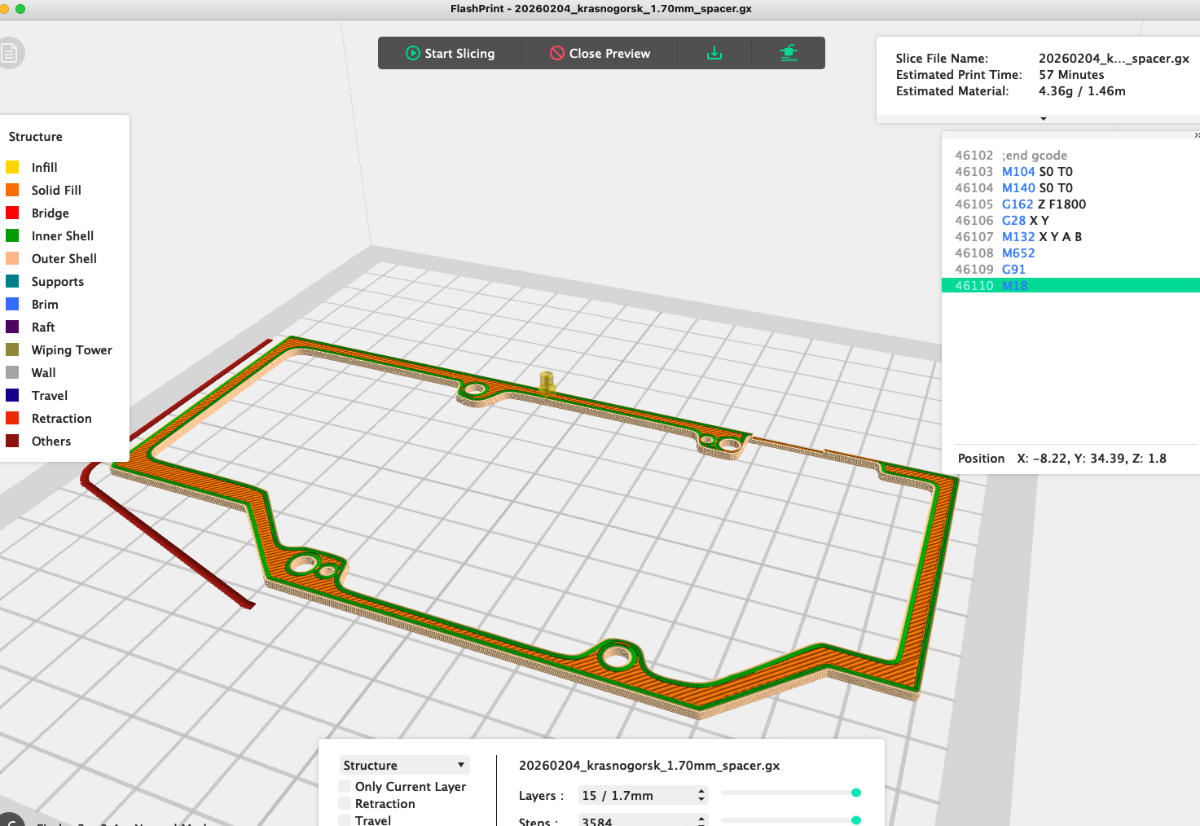Image resolution: width=1200 pixels, height=826 pixels.
Task: Click the Steps field stepper arrows
Action: click(x=701, y=822)
